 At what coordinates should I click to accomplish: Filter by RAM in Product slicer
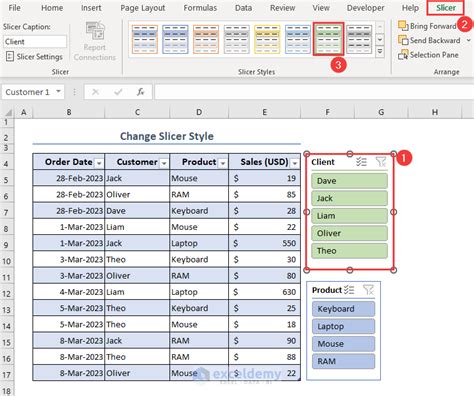click(x=343, y=361)
